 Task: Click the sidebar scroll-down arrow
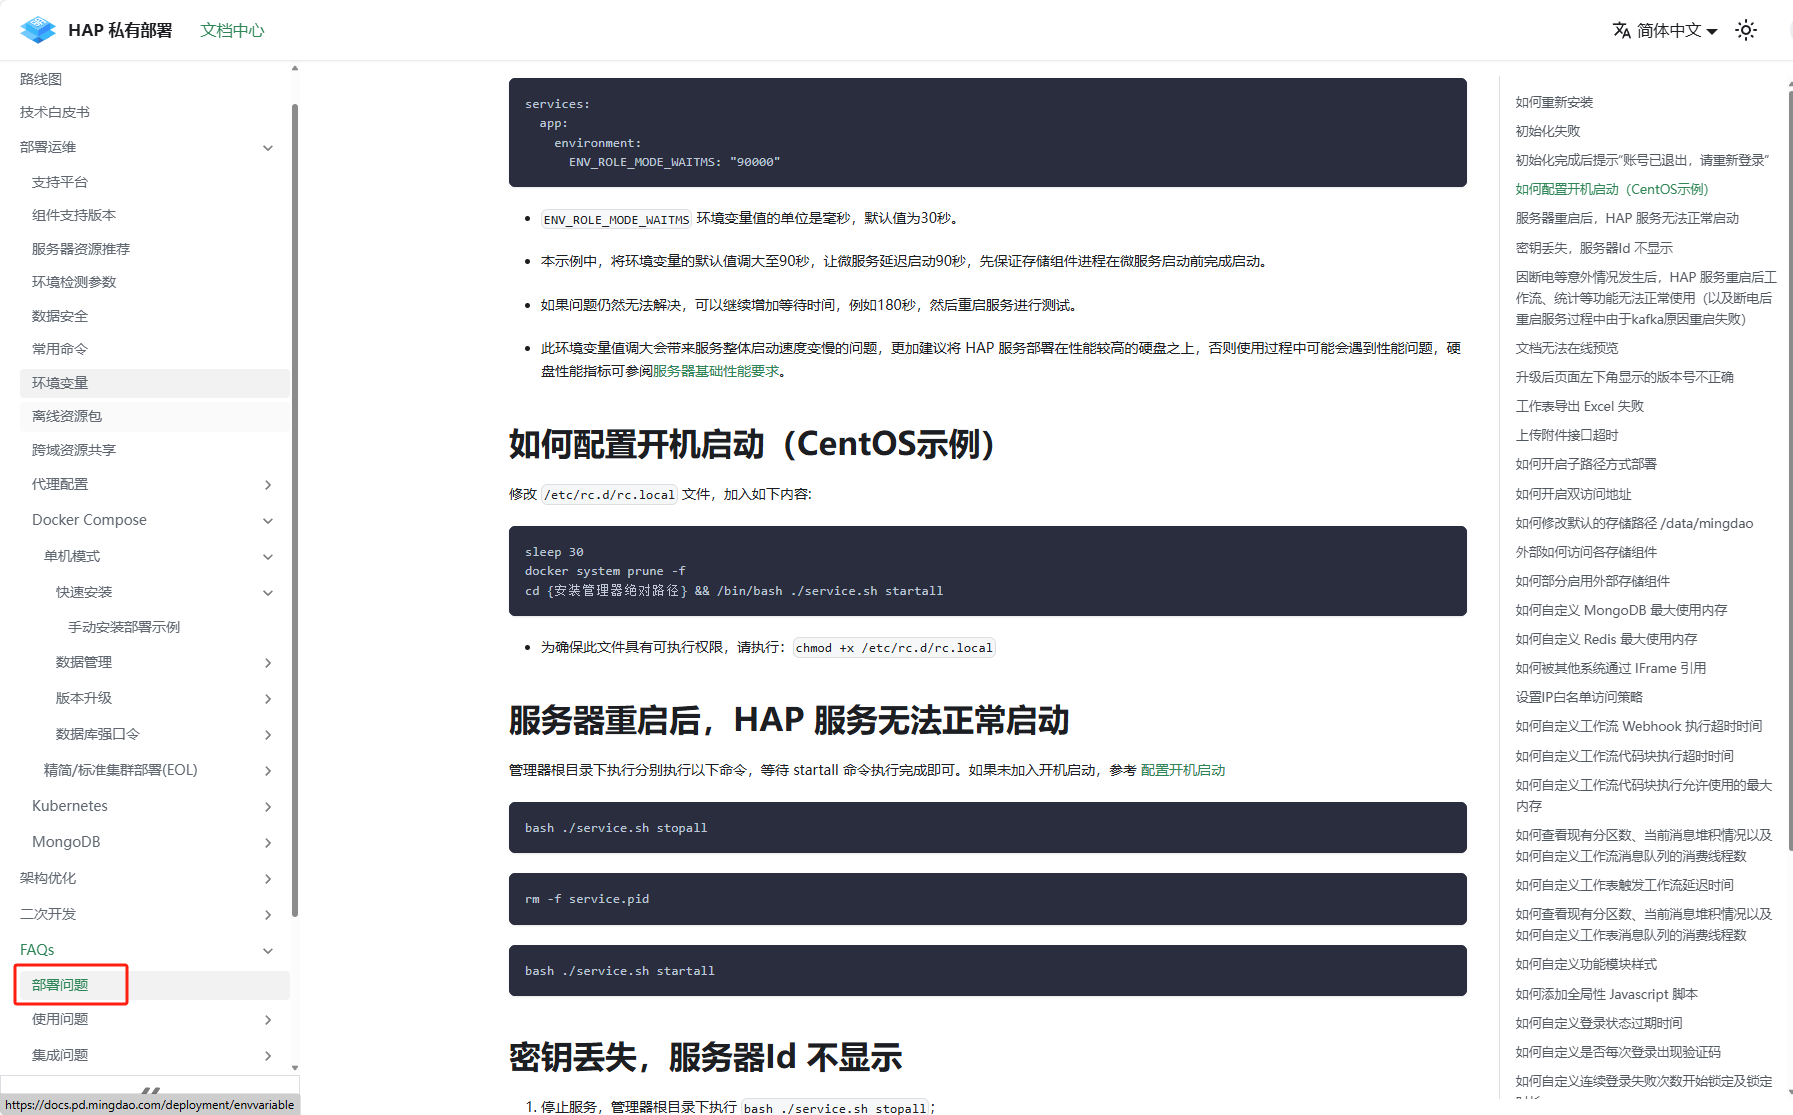tap(295, 1068)
